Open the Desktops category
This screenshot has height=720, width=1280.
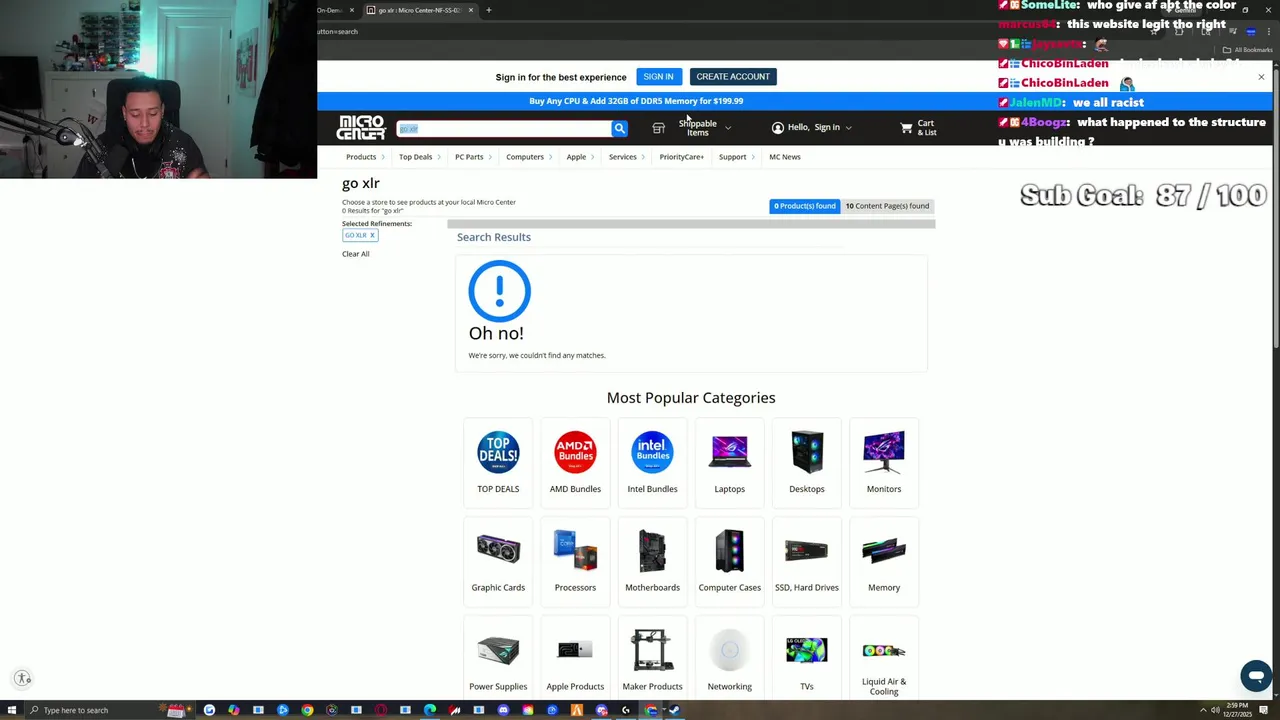click(806, 462)
